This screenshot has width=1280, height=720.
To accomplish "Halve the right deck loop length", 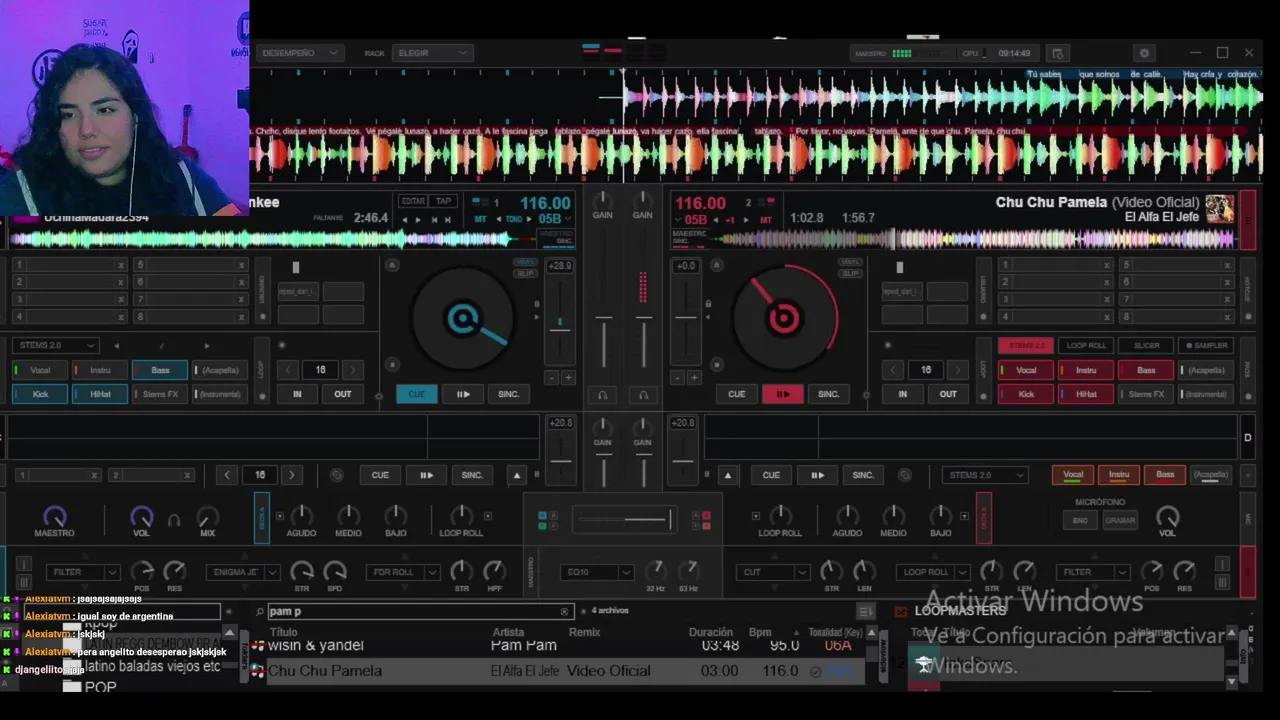I will (895, 370).
